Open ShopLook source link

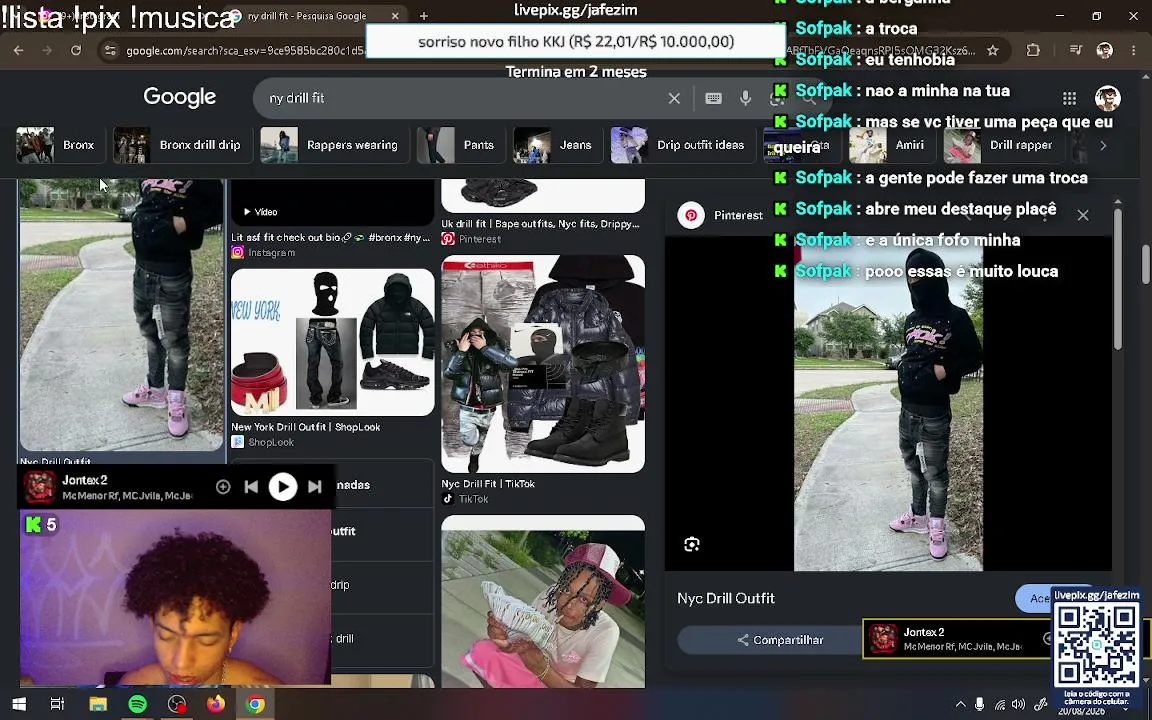(263, 442)
